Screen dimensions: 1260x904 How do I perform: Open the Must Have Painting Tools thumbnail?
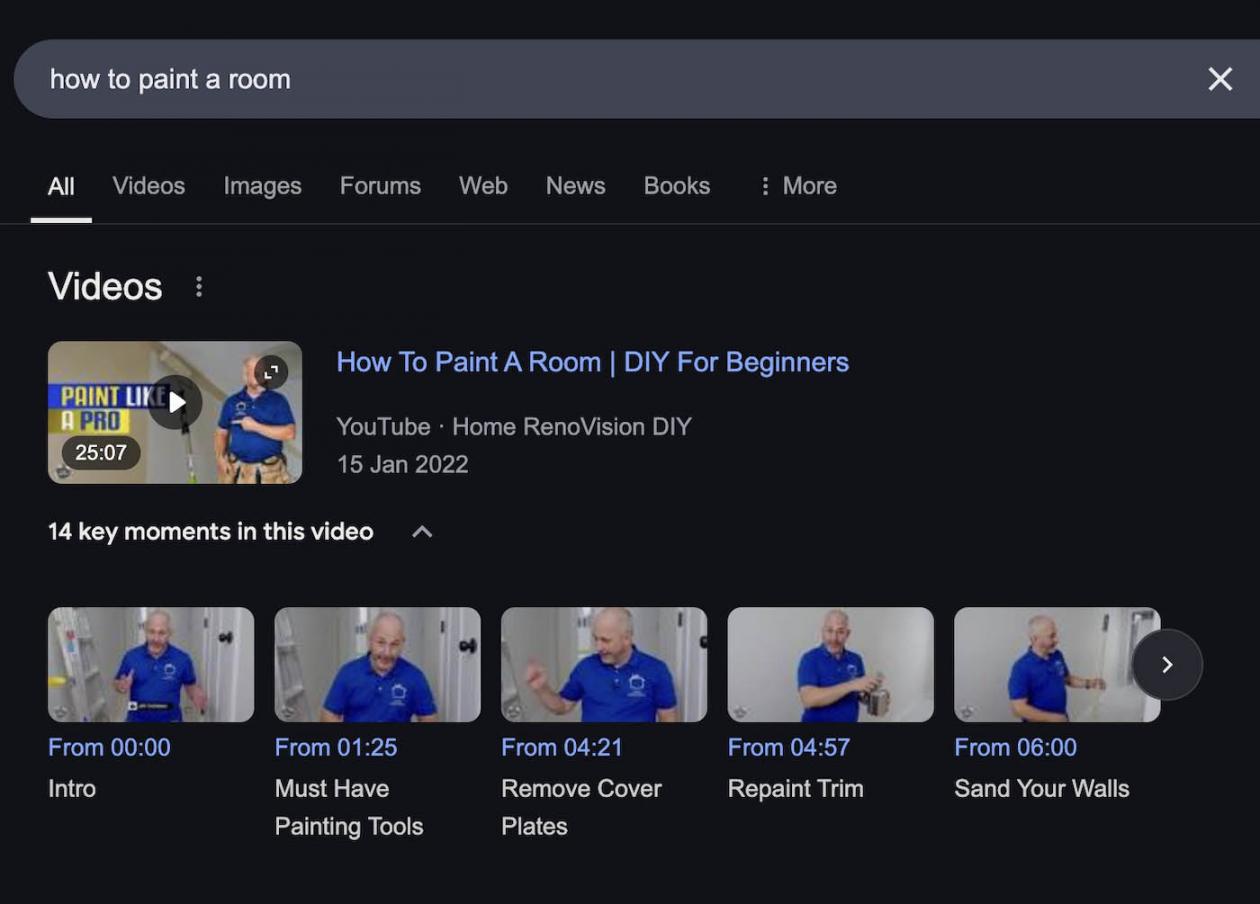(377, 664)
